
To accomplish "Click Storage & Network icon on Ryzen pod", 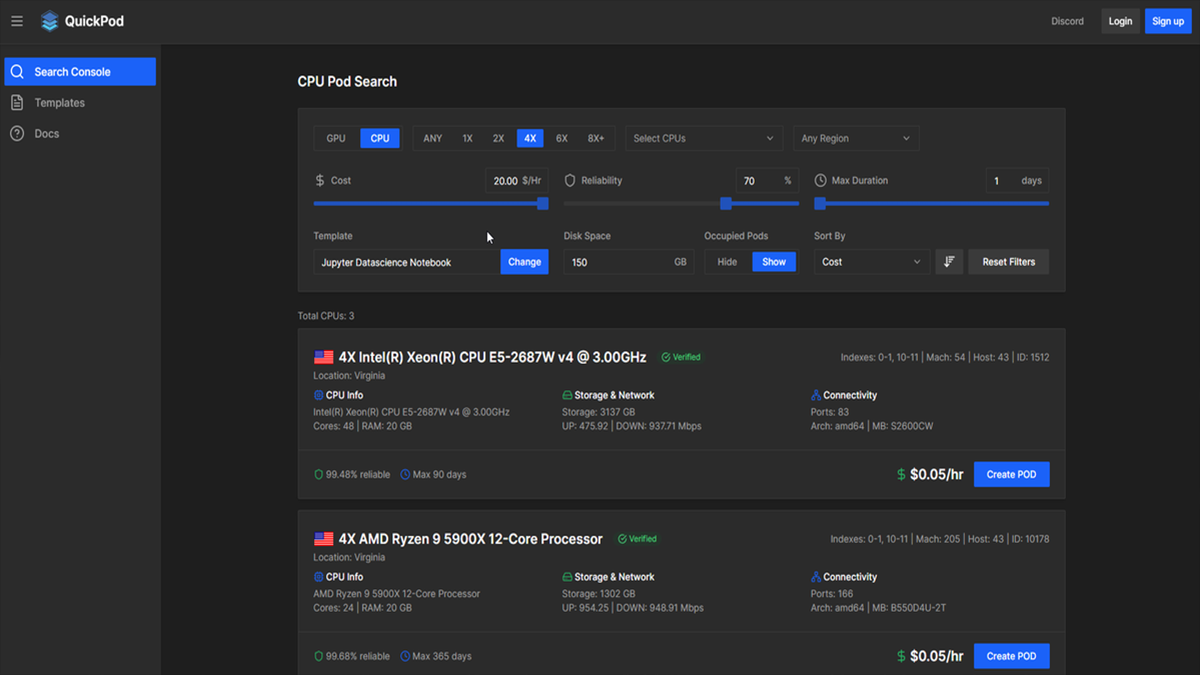I will [568, 577].
